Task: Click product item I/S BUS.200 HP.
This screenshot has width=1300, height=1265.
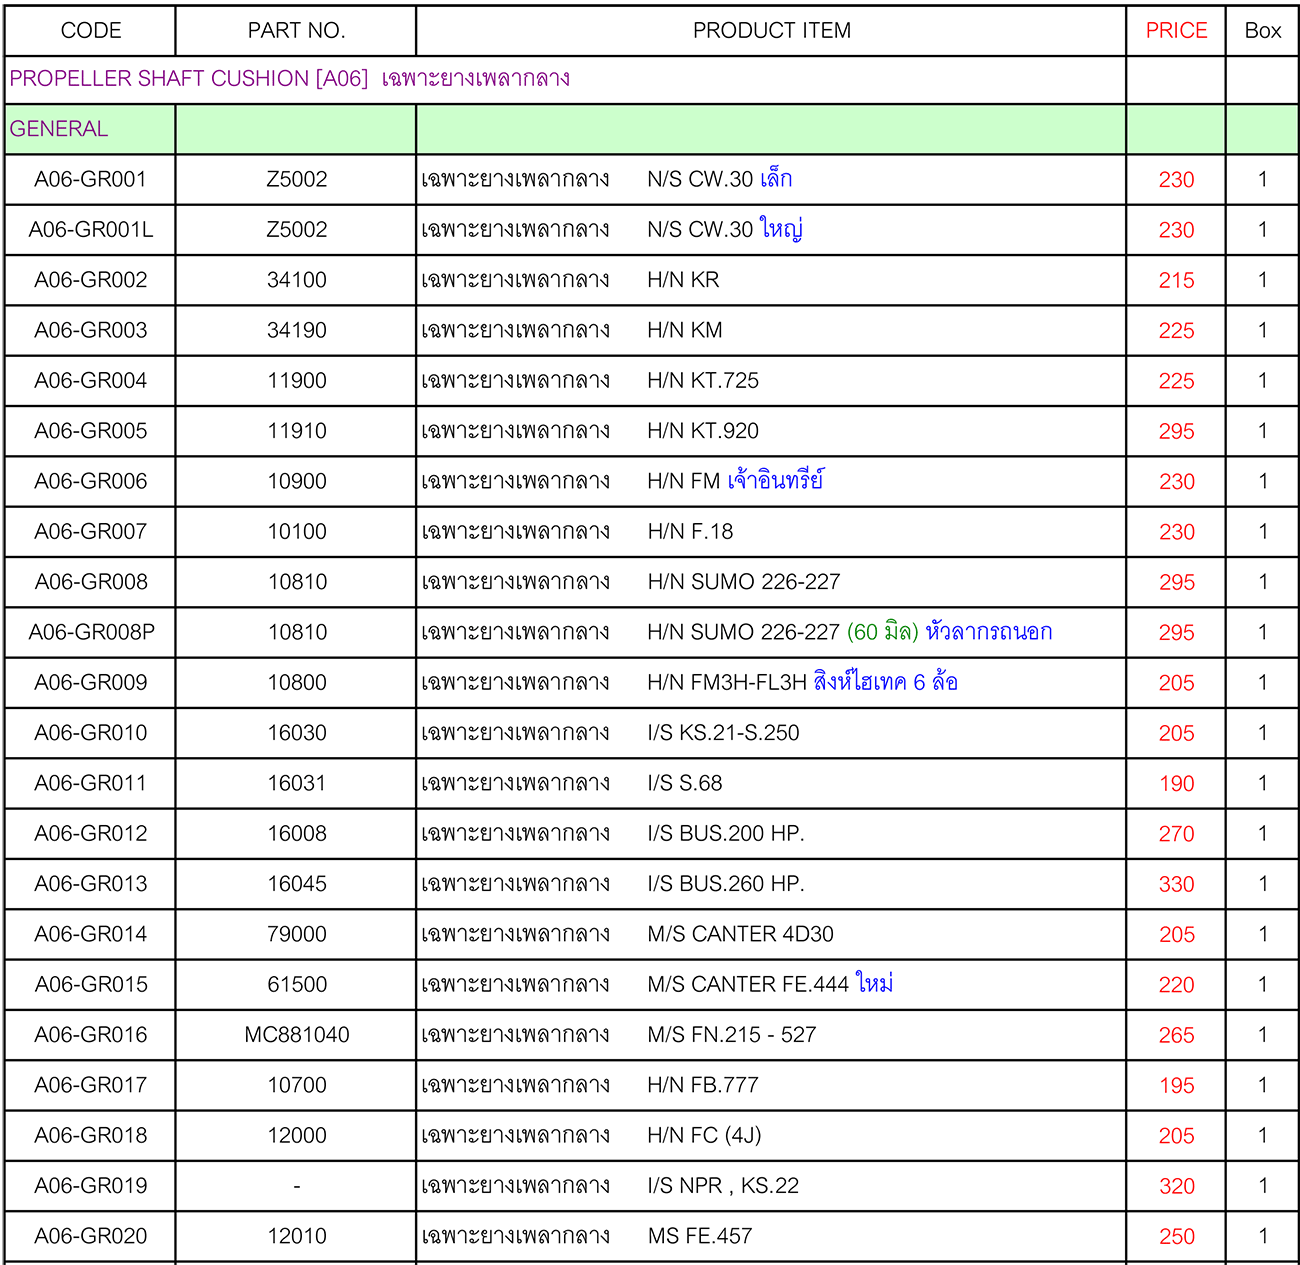Action: [726, 833]
